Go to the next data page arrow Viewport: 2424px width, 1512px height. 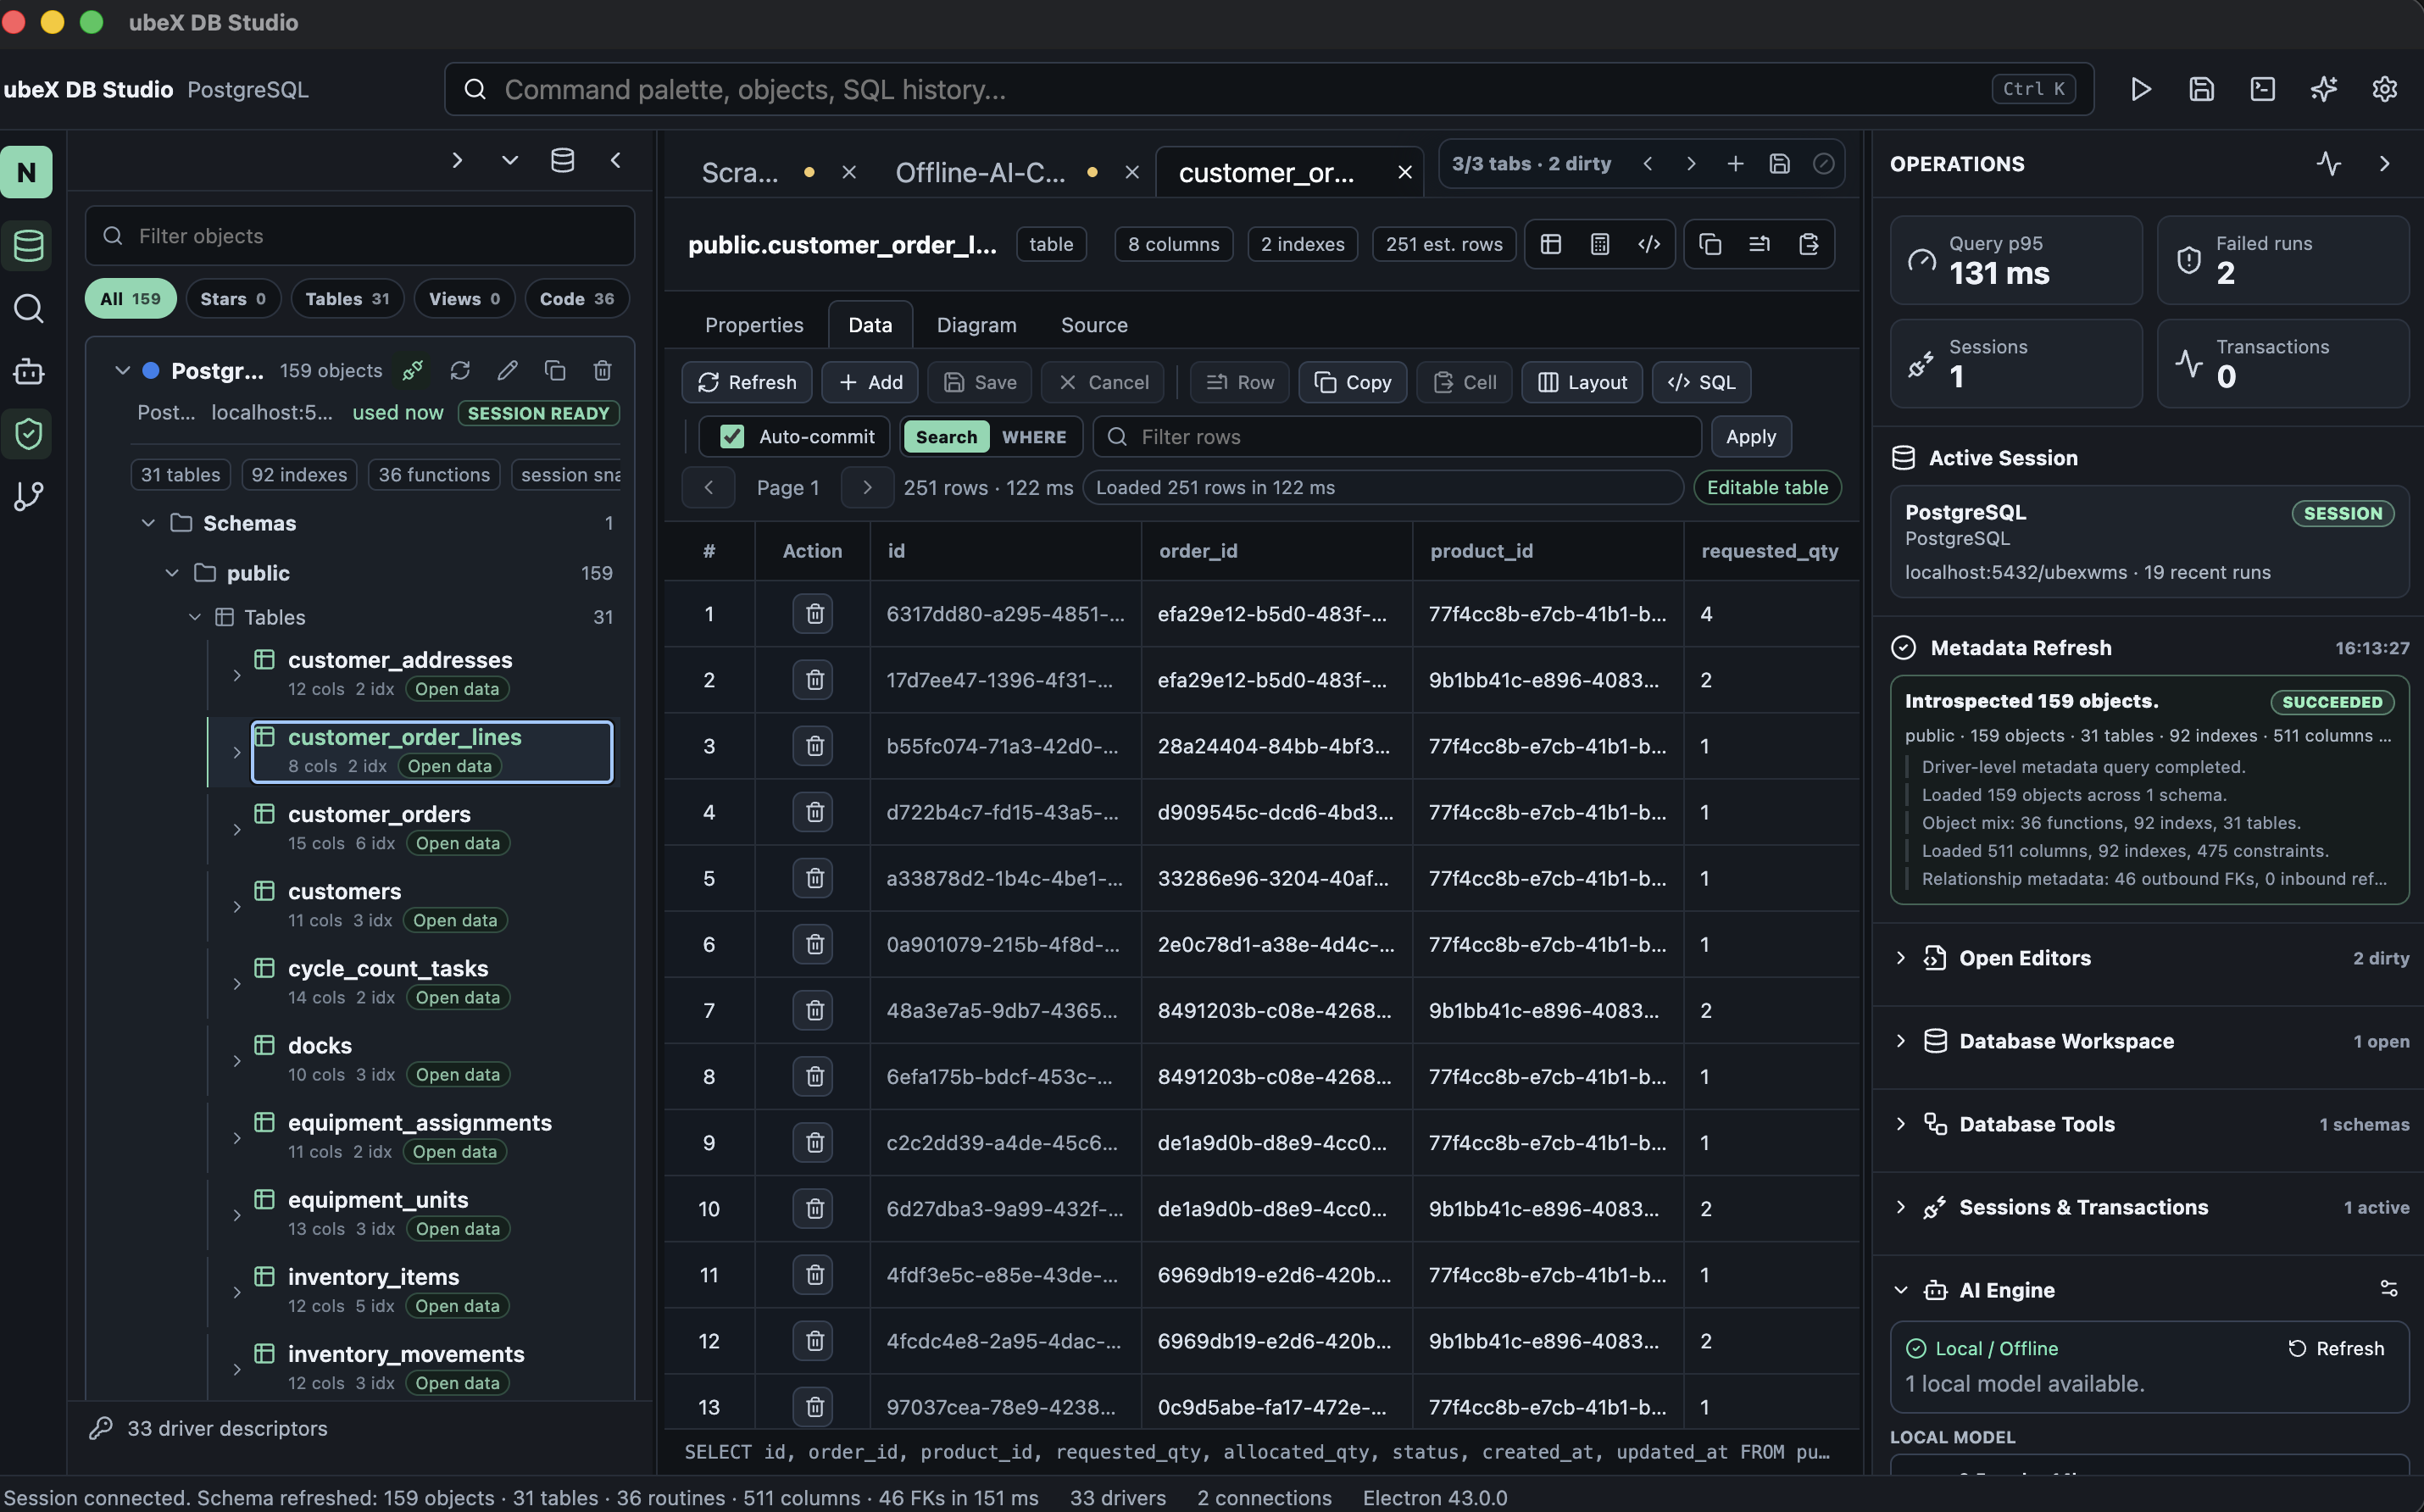(x=867, y=487)
